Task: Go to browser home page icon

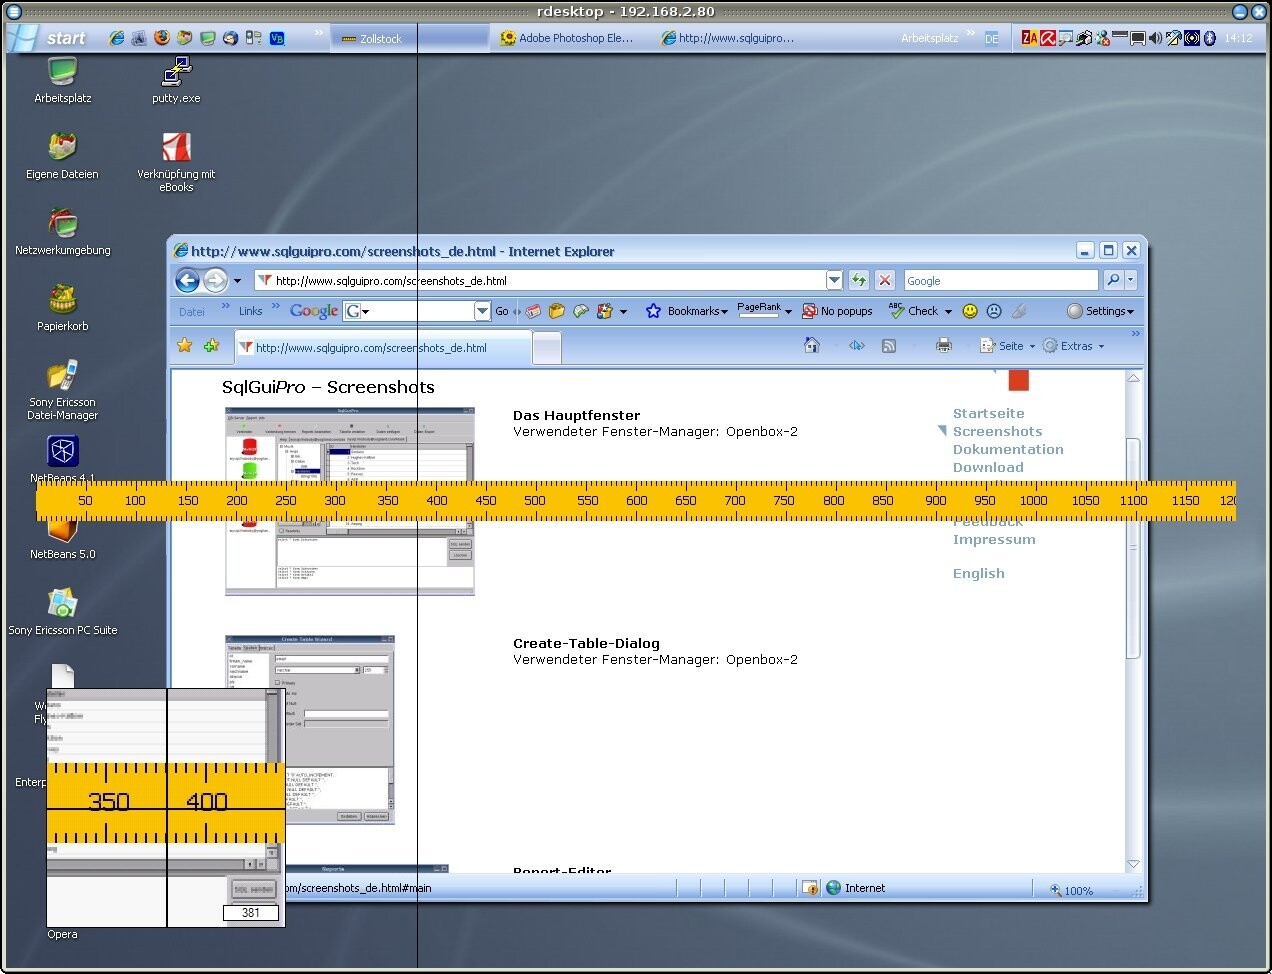Action: pos(812,345)
